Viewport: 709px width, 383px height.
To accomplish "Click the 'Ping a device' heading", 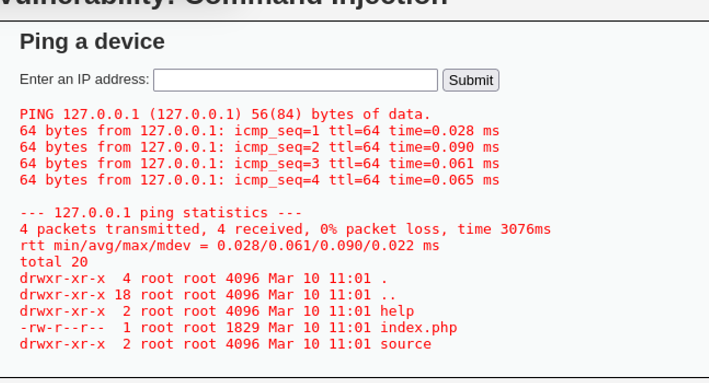I will 92,42.
